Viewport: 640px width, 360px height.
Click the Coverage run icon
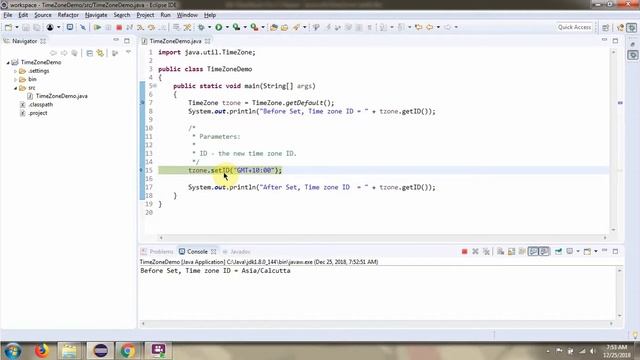click(236, 27)
